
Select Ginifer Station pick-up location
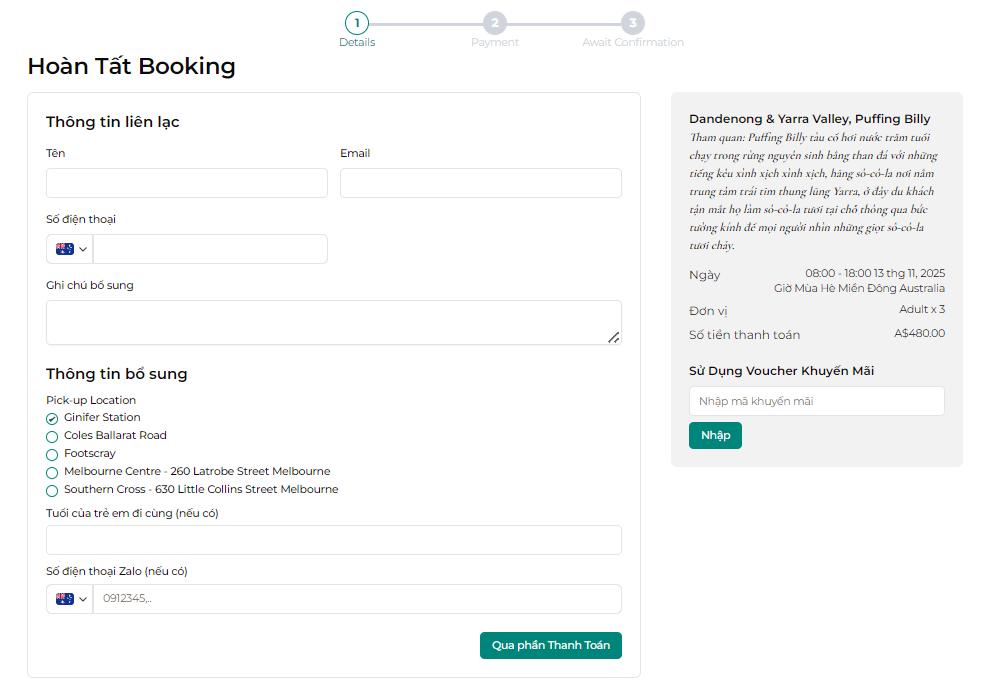[x=52, y=418]
